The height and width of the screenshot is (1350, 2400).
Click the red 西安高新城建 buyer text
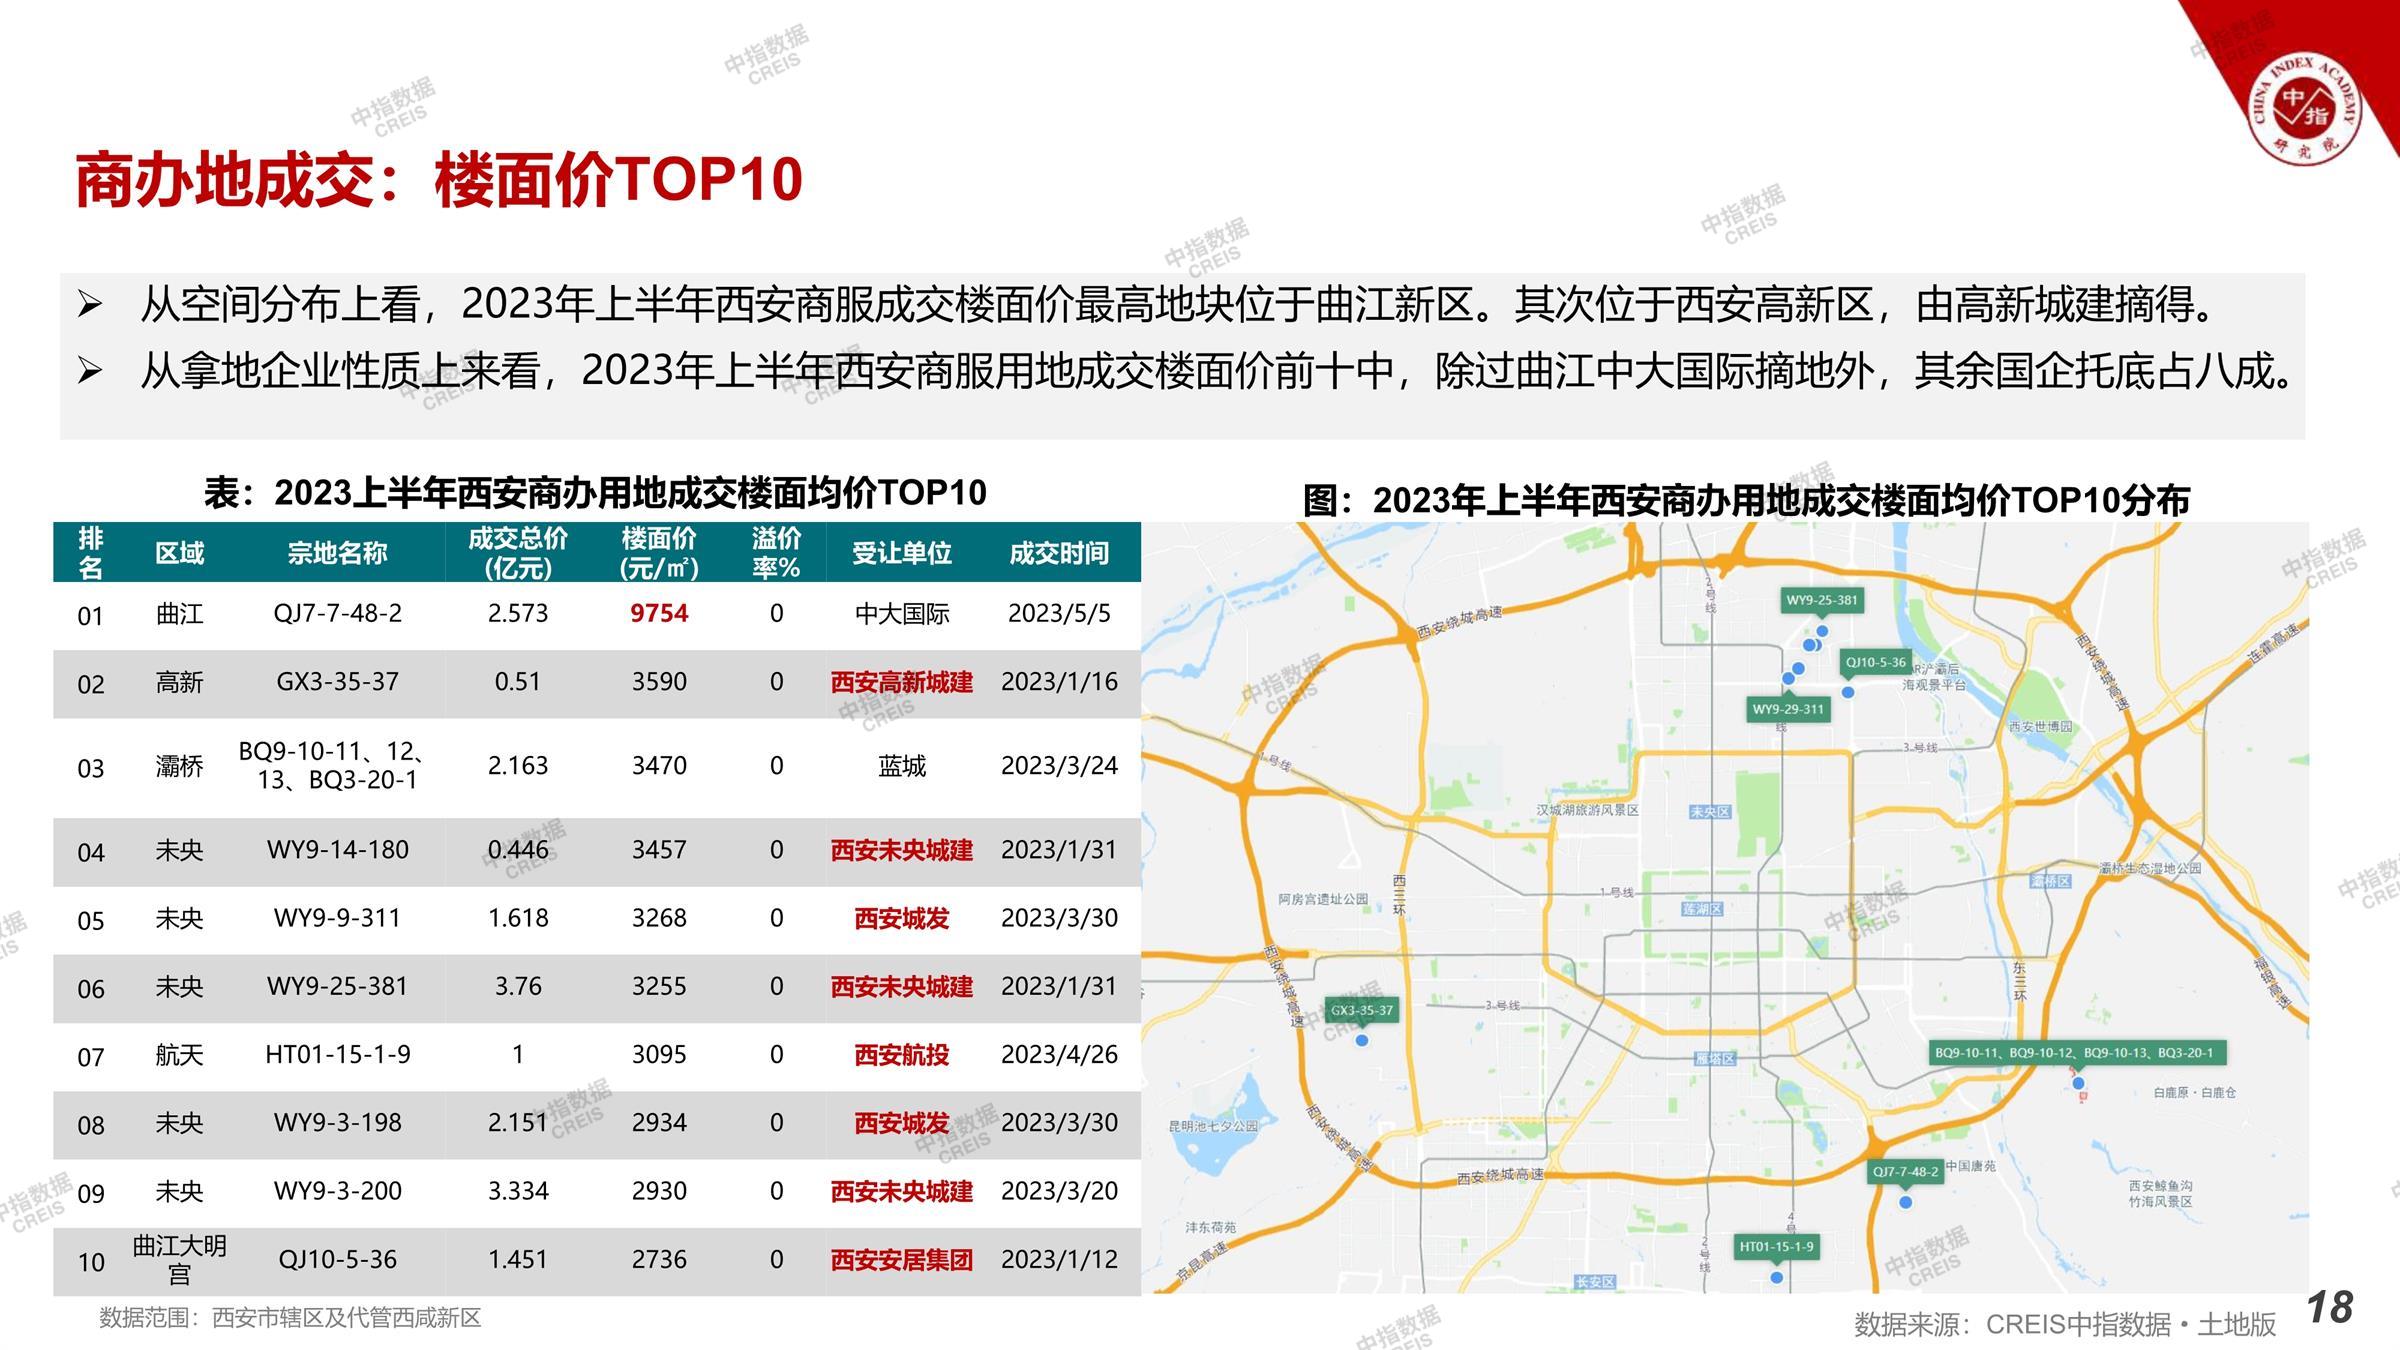(x=901, y=682)
